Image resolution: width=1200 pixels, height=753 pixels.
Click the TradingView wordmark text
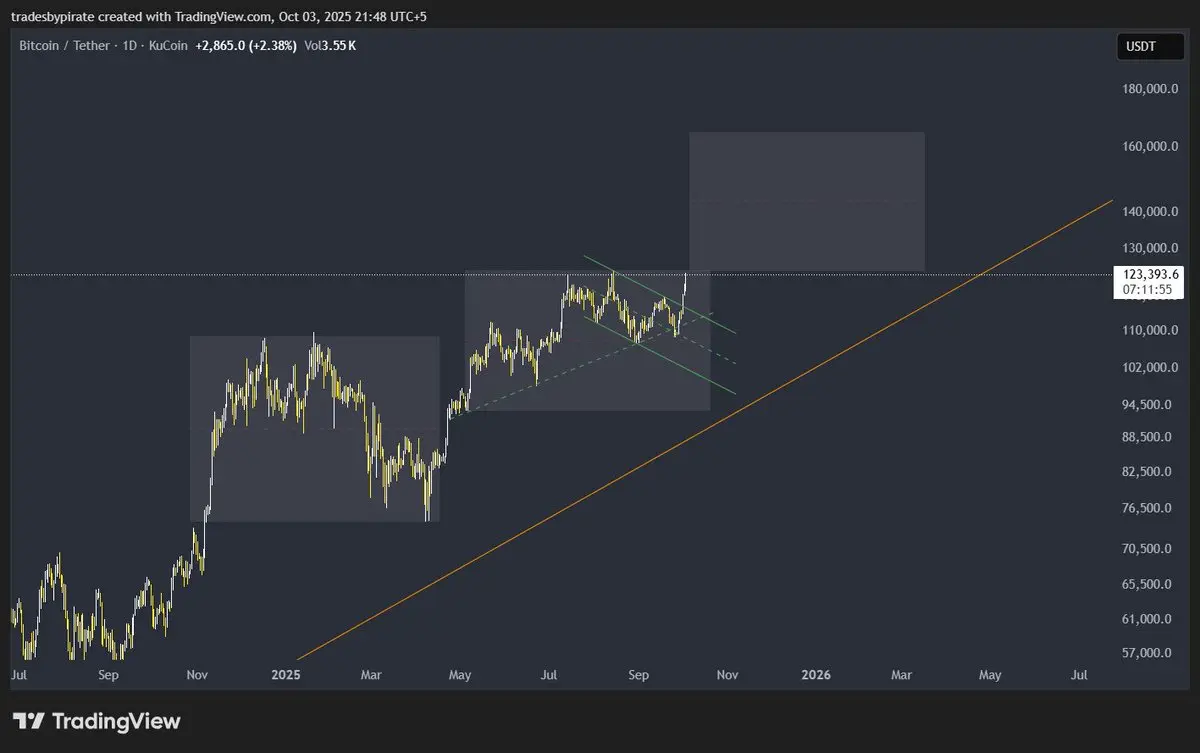tap(116, 721)
